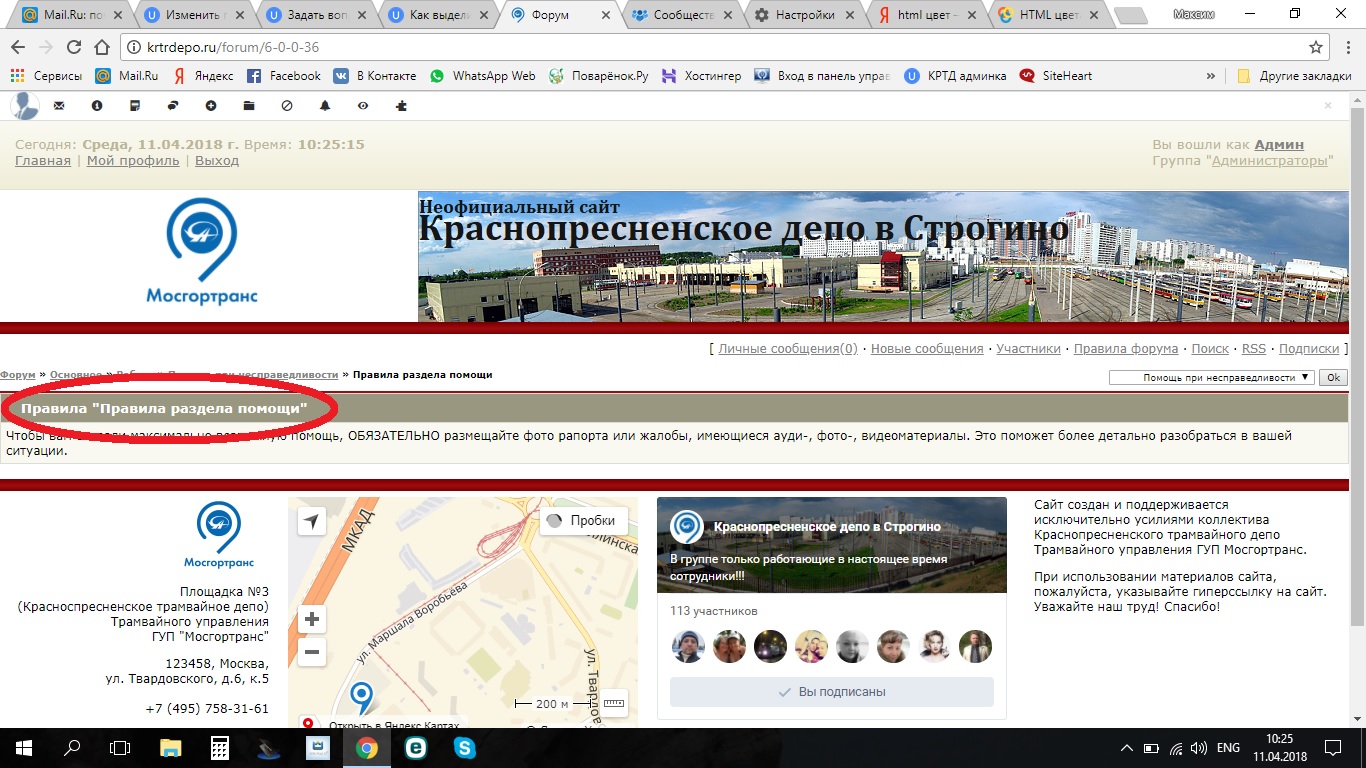Screen dimensions: 1366x768
Task: Open Другие закладки bookmarks folder
Action: coord(1295,76)
